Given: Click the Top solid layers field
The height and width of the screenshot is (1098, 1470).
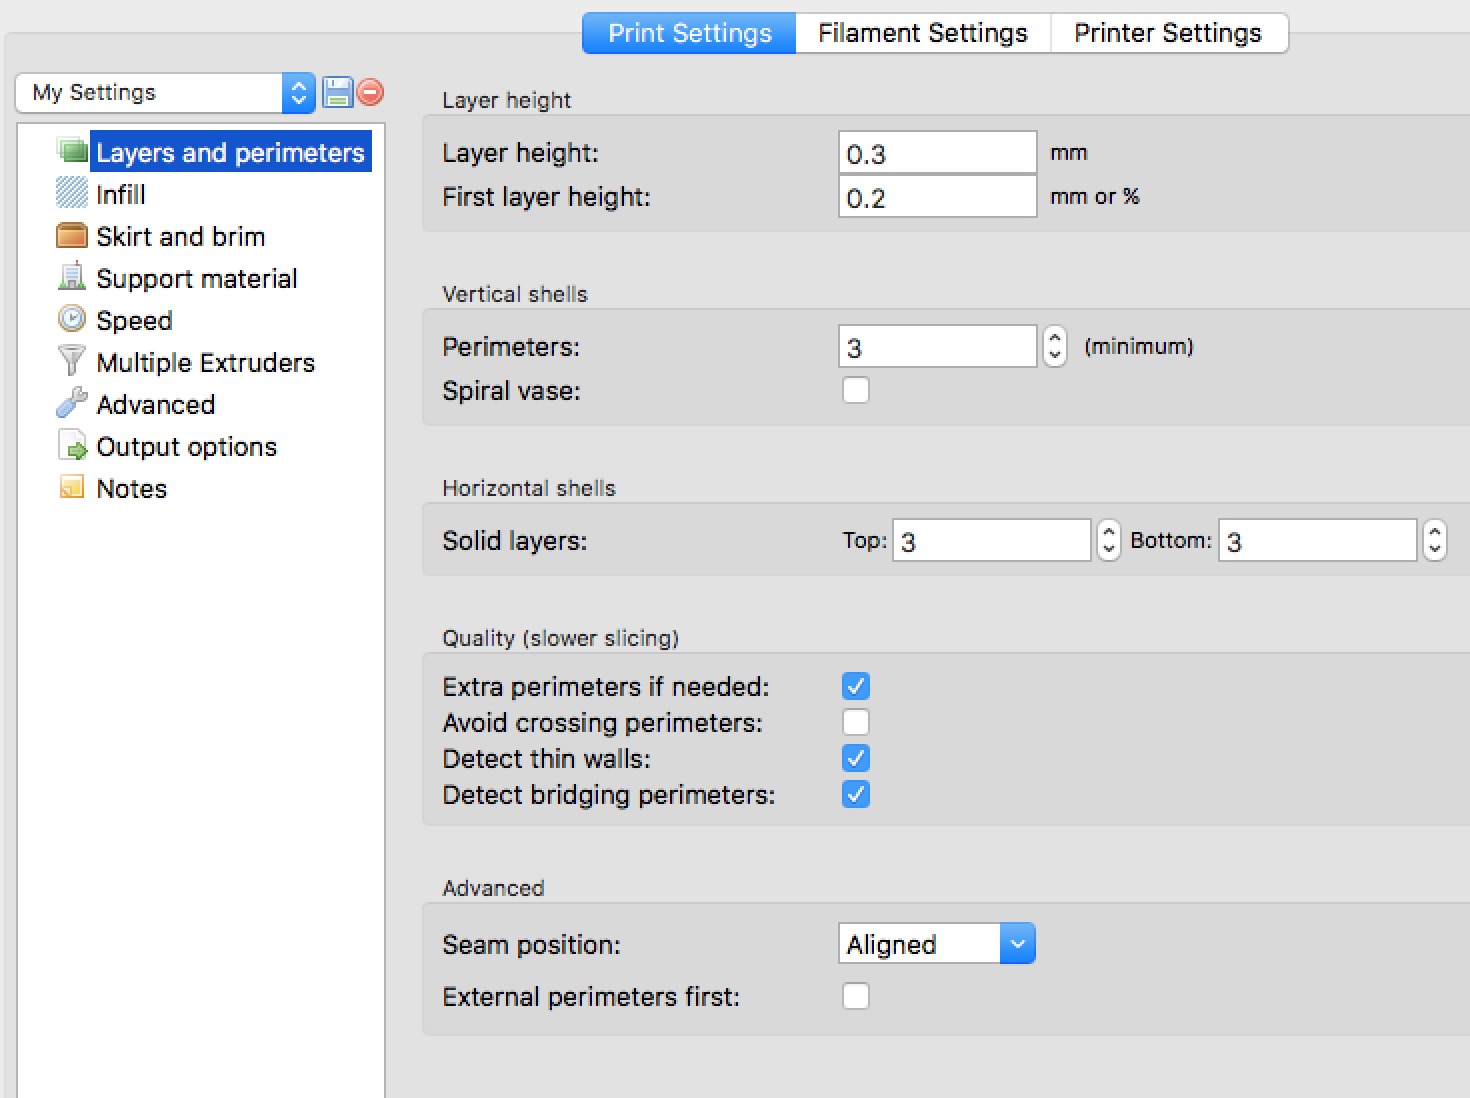Looking at the screenshot, I should click(992, 540).
